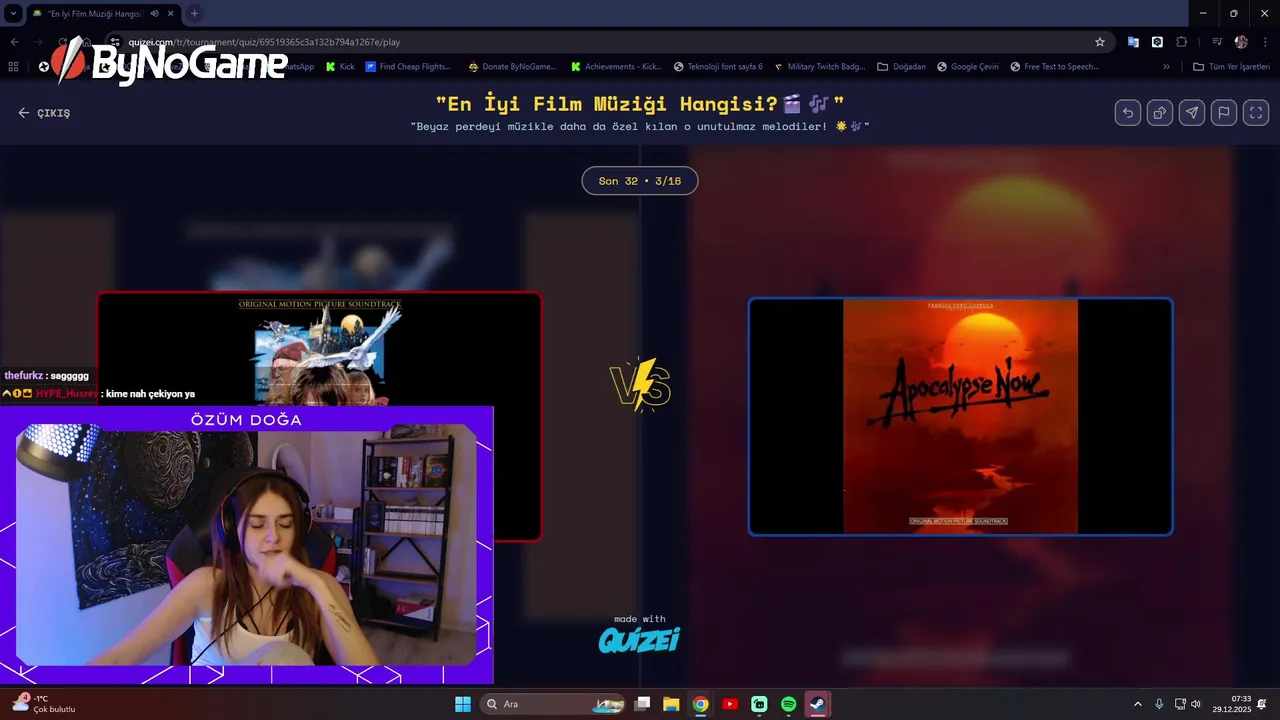Close the En İyi Film Müziği tab
Image resolution: width=1280 pixels, height=720 pixels.
[171, 14]
